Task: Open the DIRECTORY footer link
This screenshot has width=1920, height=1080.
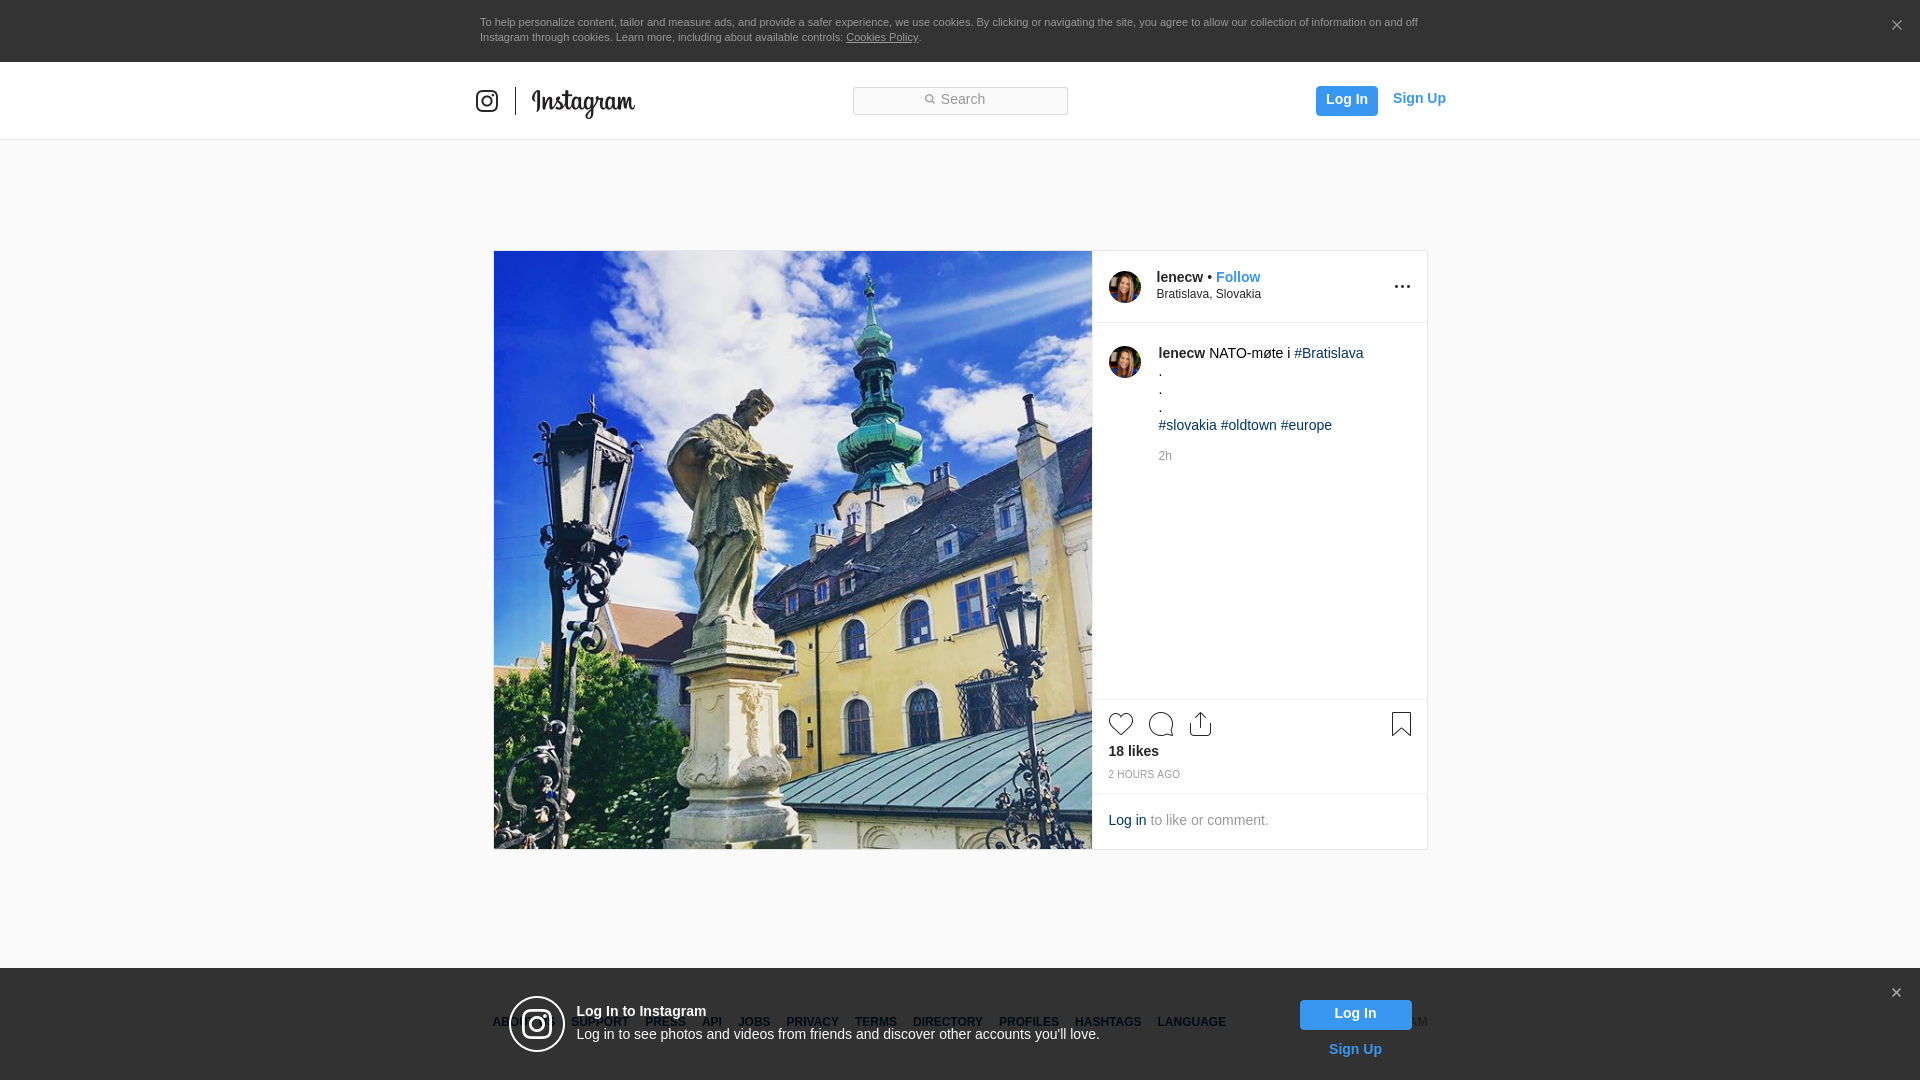Action: click(948, 1022)
